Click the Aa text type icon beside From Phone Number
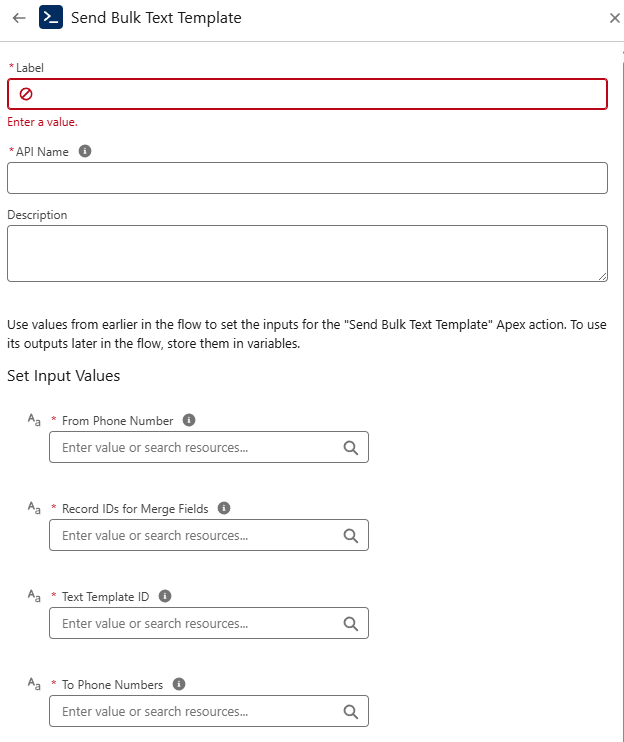Viewport: 624px width, 742px height. click(34, 421)
